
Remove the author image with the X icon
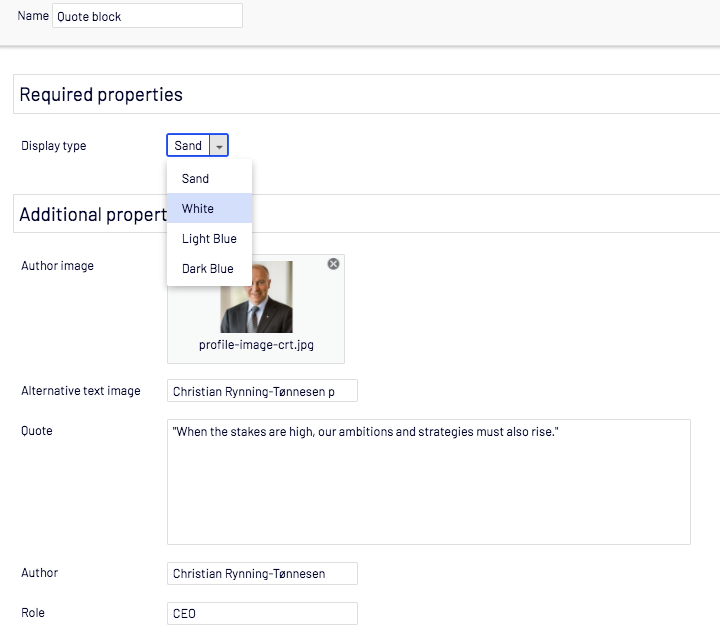333,264
